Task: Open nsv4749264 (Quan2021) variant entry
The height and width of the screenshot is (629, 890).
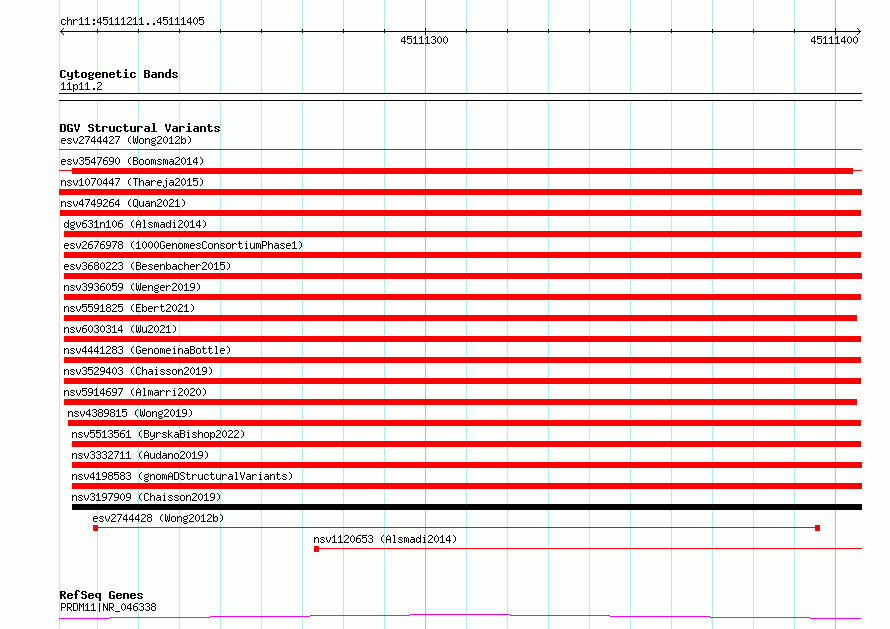Action: [123, 203]
